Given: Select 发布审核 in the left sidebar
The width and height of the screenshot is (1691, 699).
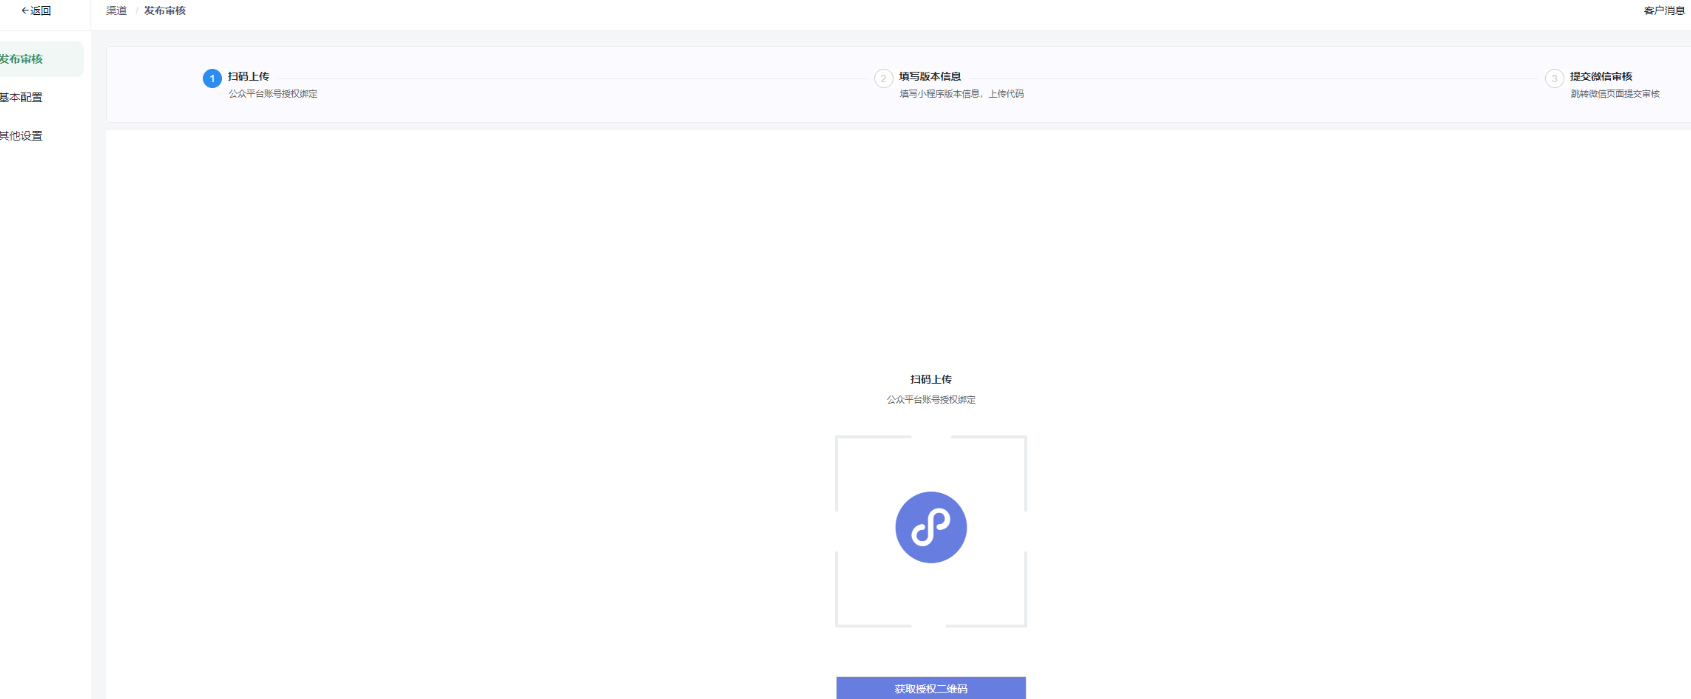Looking at the screenshot, I should pos(22,59).
